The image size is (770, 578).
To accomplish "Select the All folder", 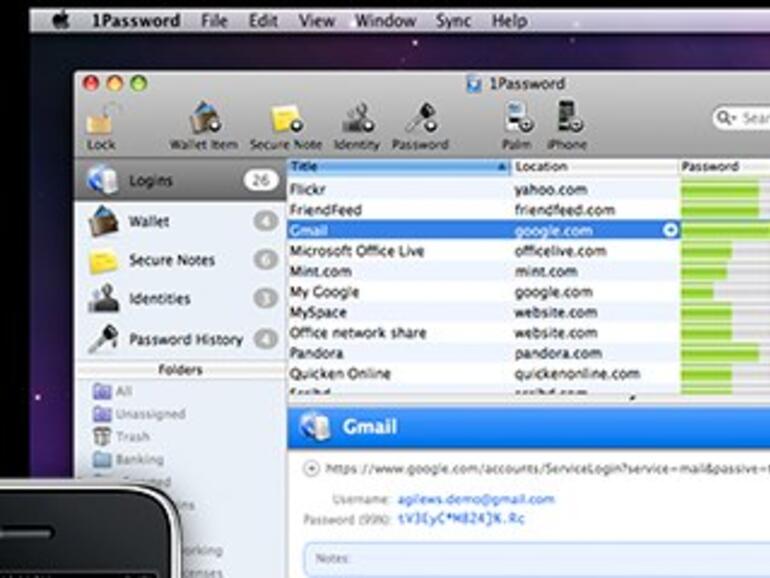I will [112, 391].
